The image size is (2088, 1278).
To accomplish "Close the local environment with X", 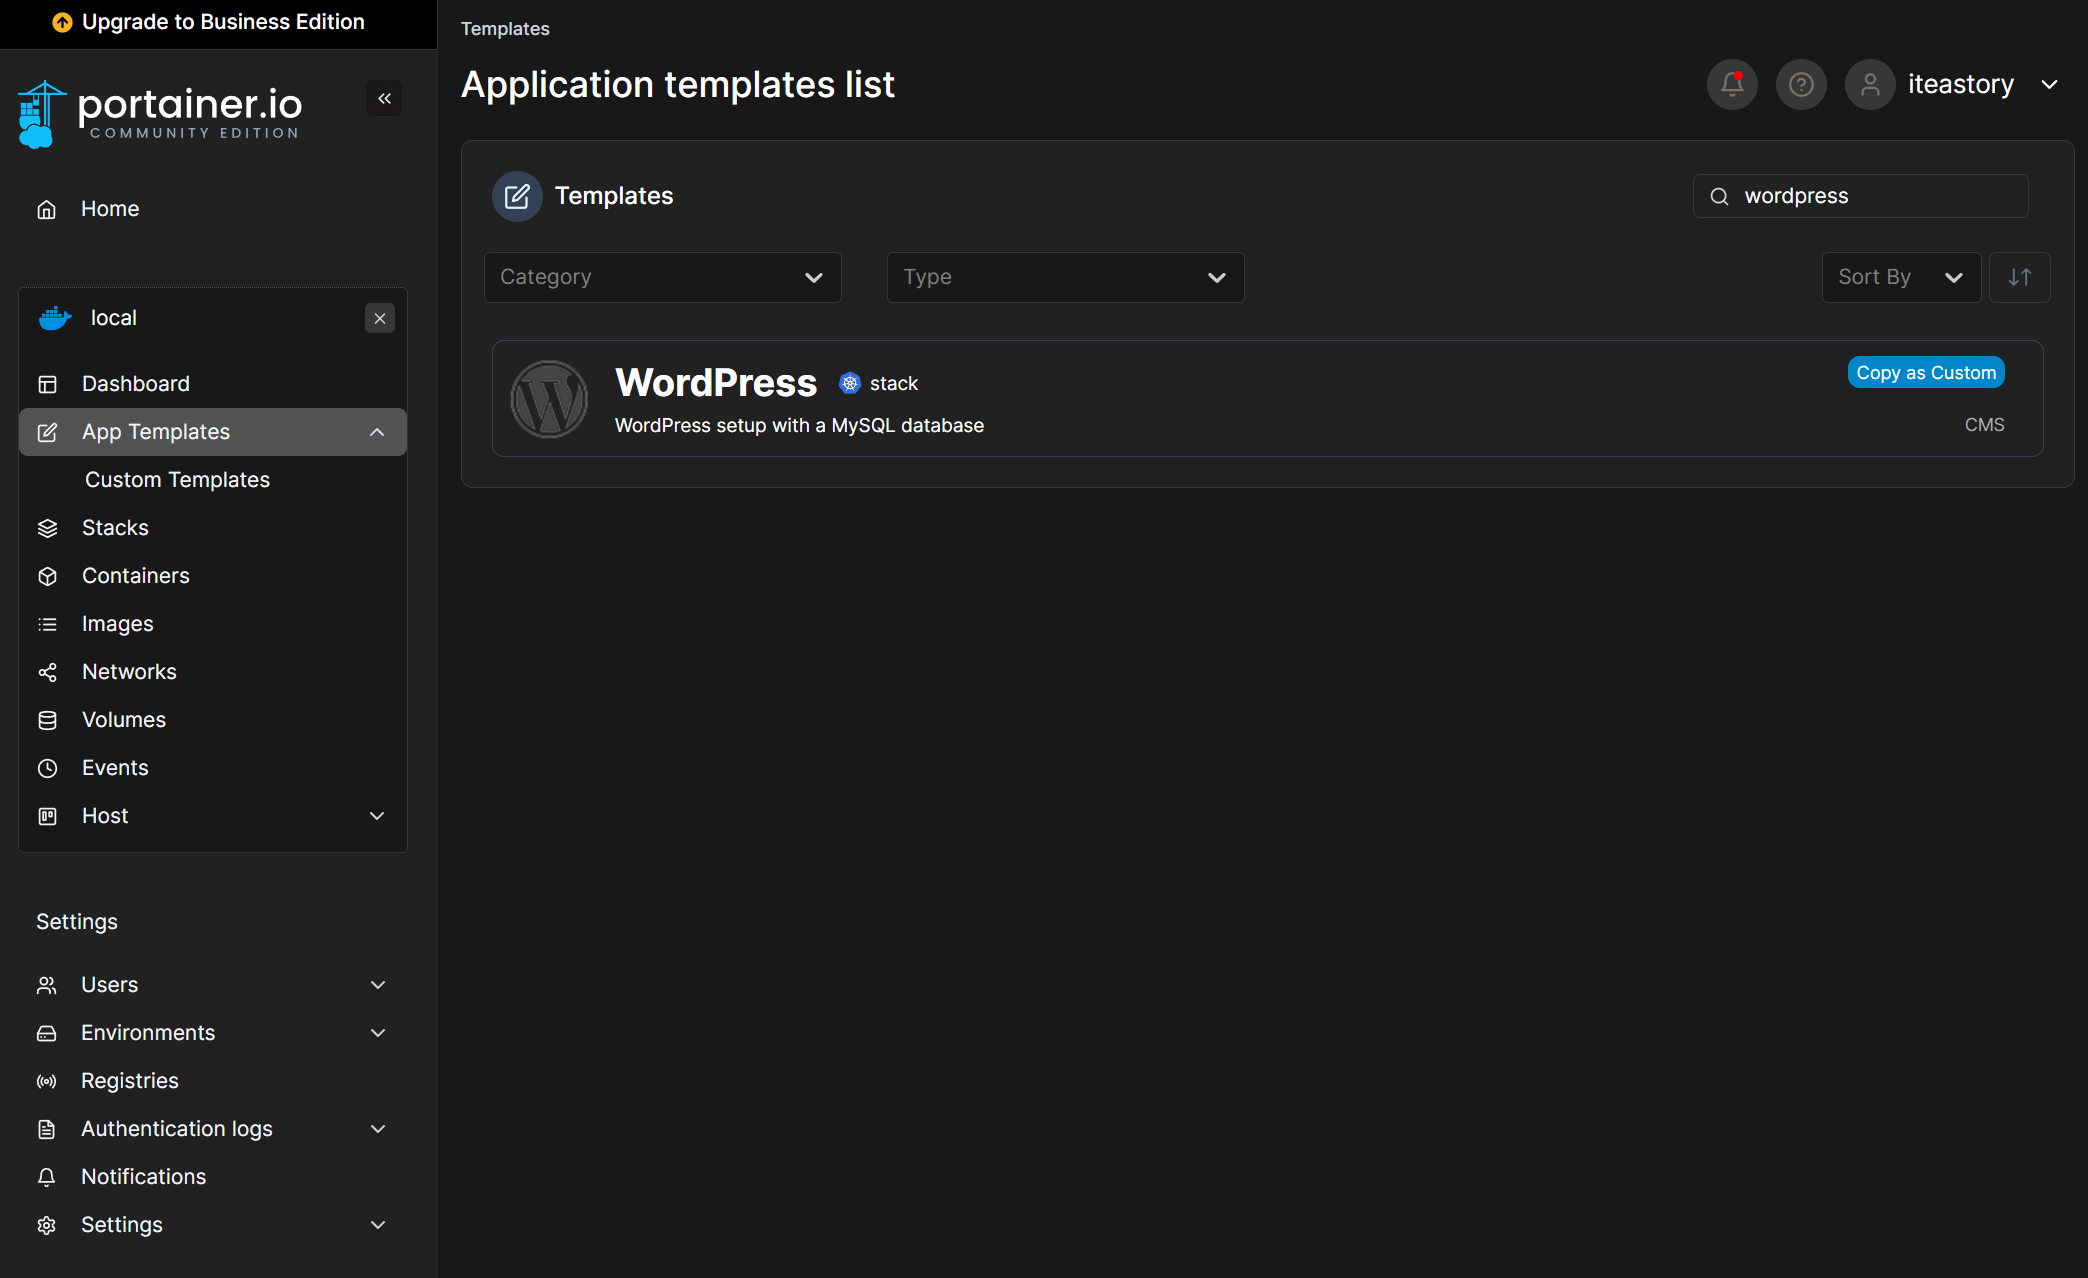I will 380,318.
